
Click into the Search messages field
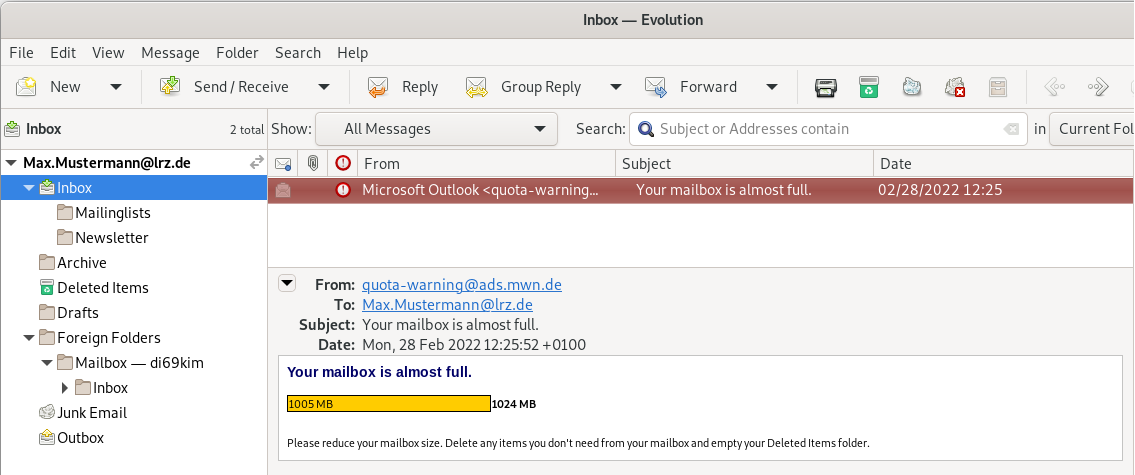[x=825, y=129]
